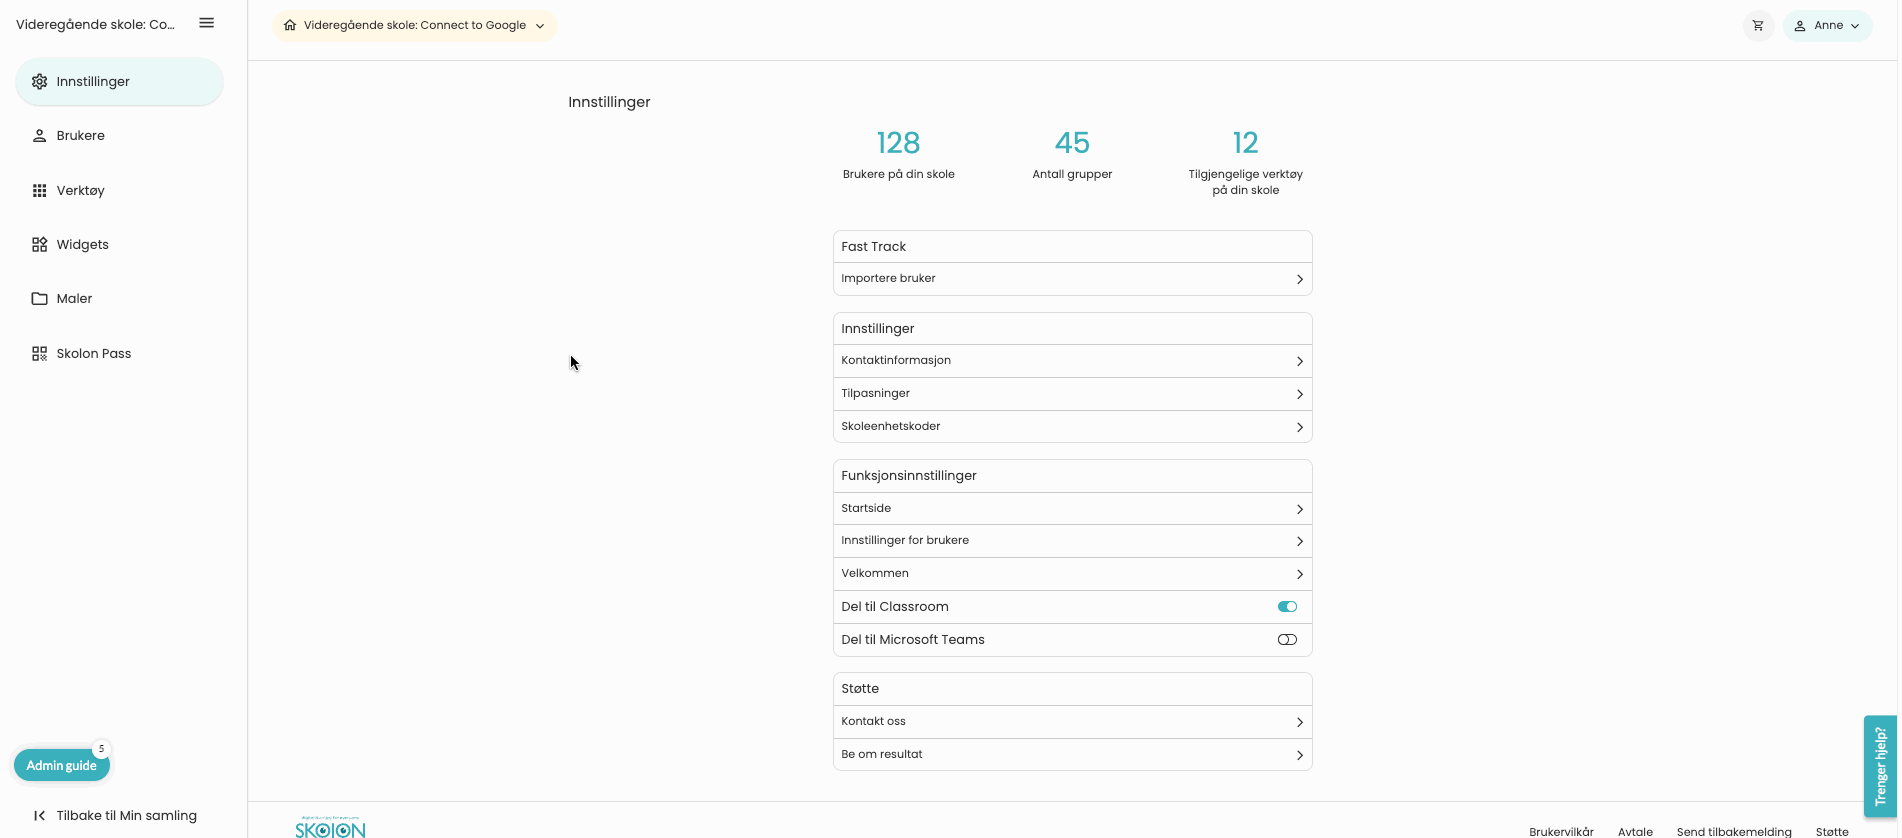Click the Send tilbakemelding footer link
Image resolution: width=1902 pixels, height=838 pixels.
pos(1734,831)
